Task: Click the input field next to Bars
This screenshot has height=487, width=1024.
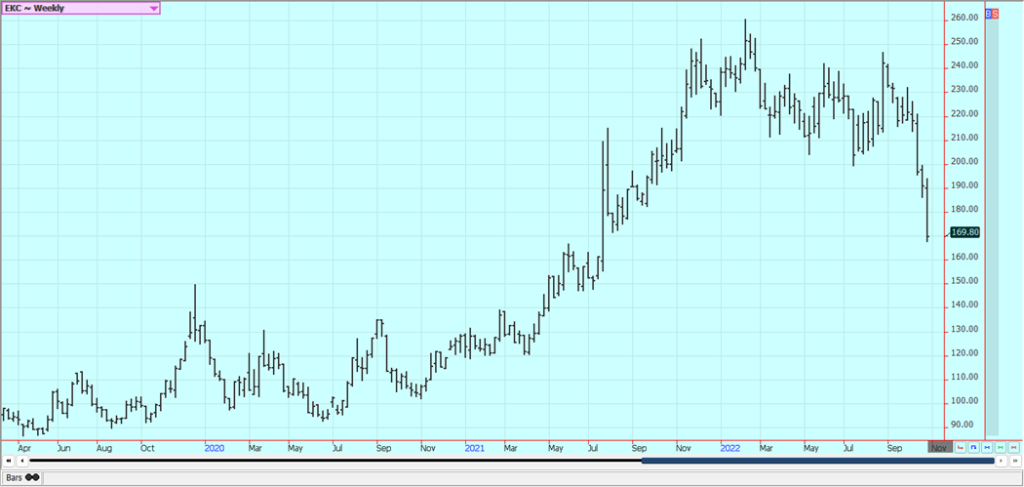Action: [x=532, y=478]
